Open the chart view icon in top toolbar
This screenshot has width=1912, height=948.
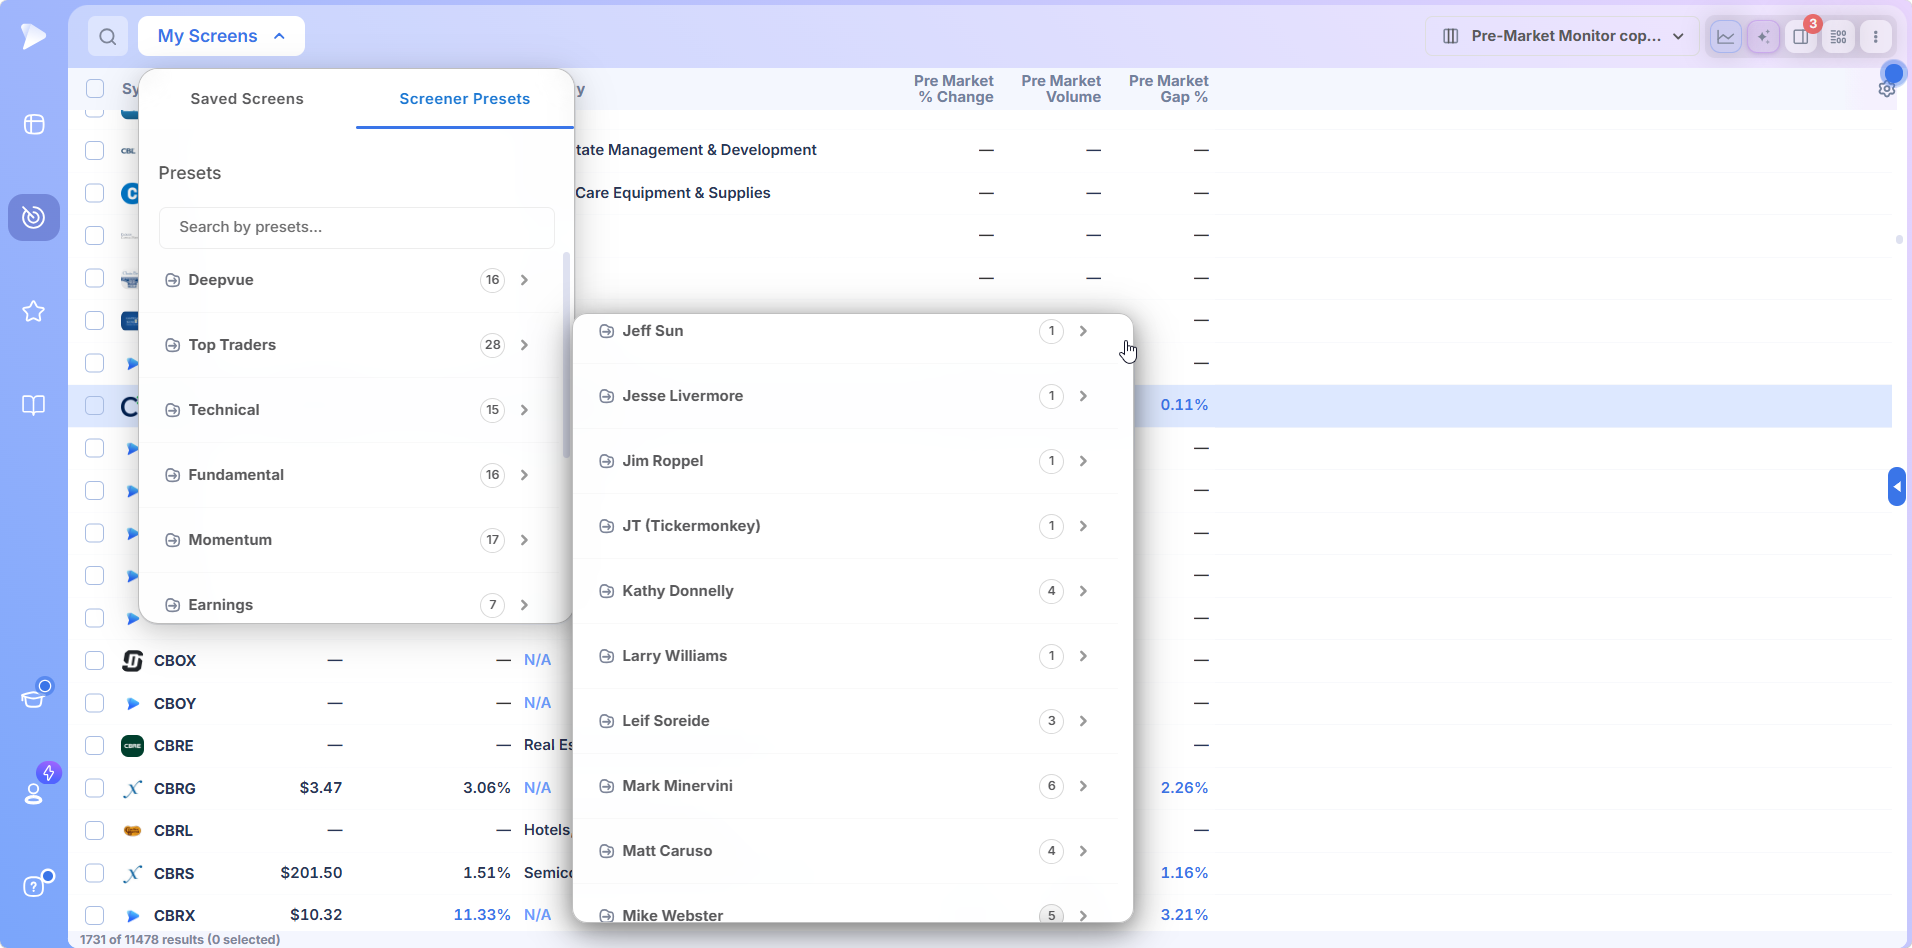point(1726,37)
